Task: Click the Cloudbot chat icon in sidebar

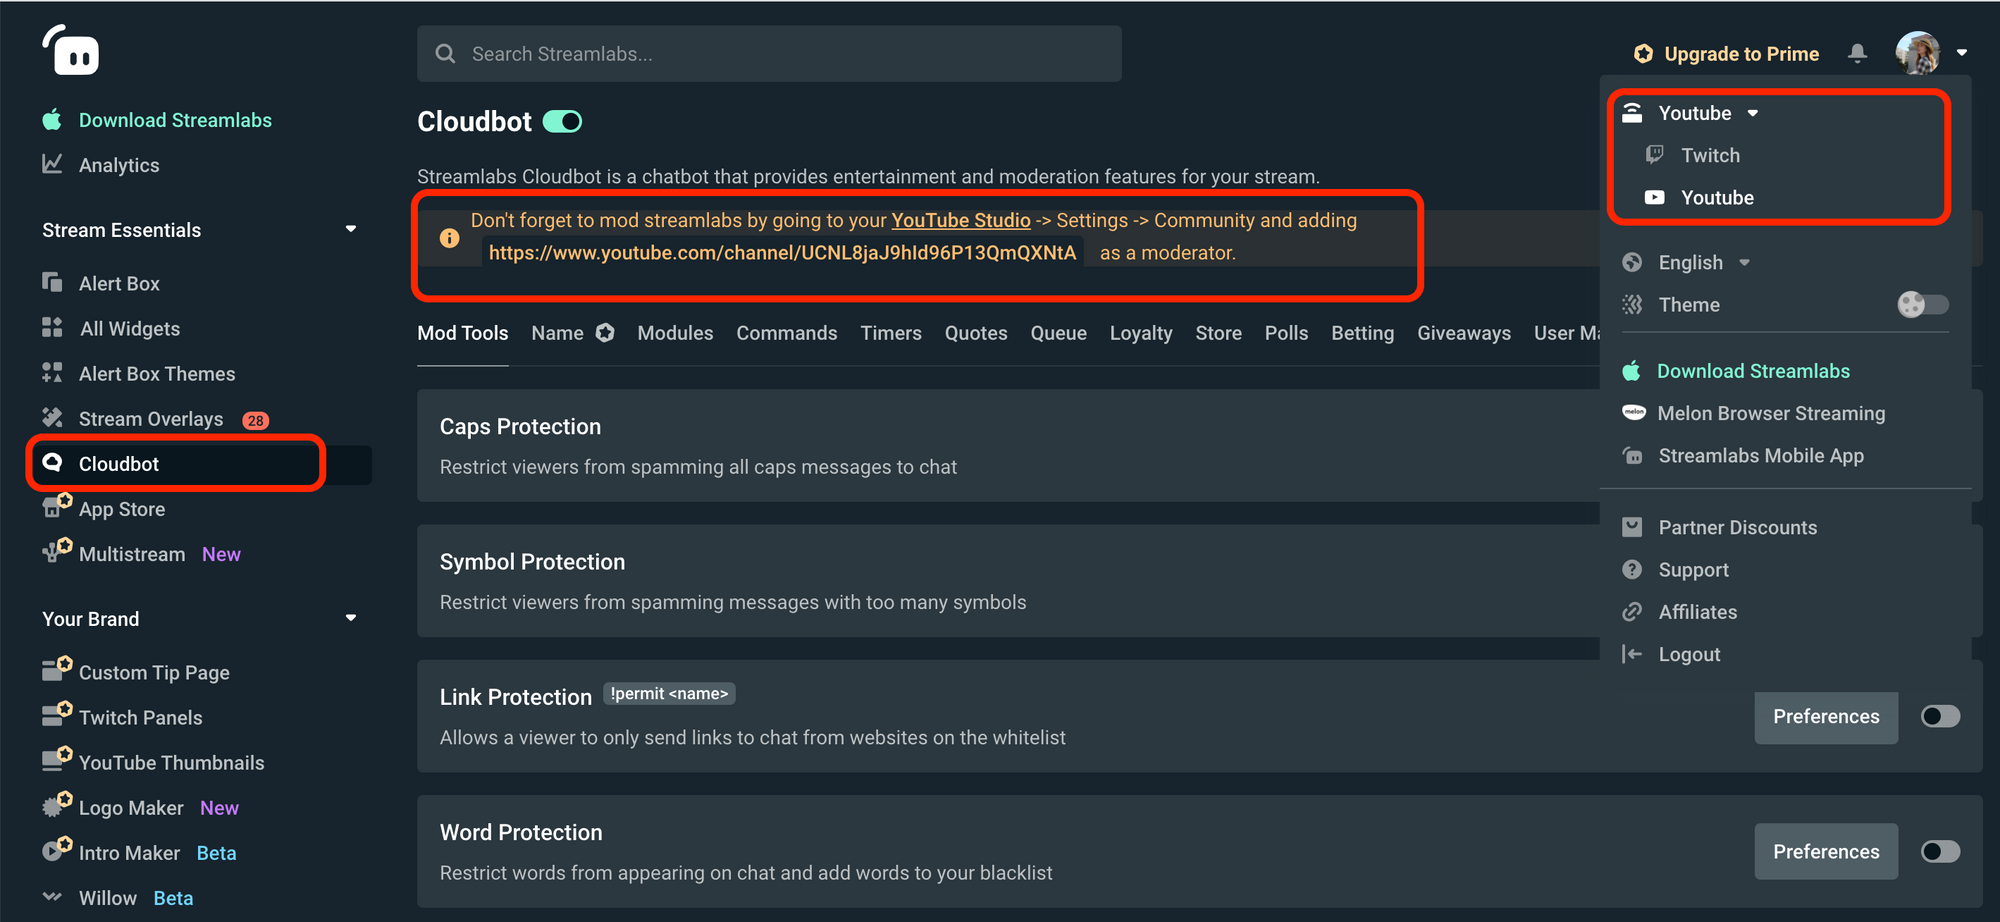Action: point(52,462)
